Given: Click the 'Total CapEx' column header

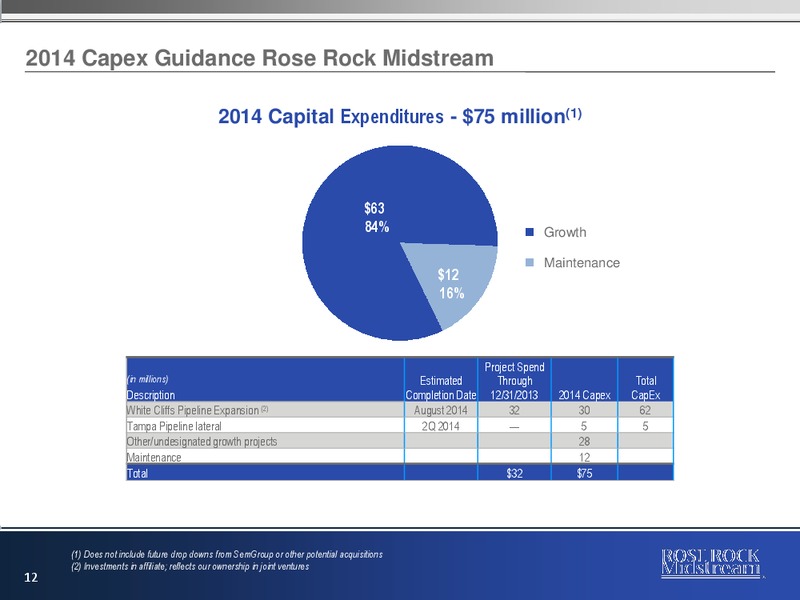Looking at the screenshot, I should point(645,388).
